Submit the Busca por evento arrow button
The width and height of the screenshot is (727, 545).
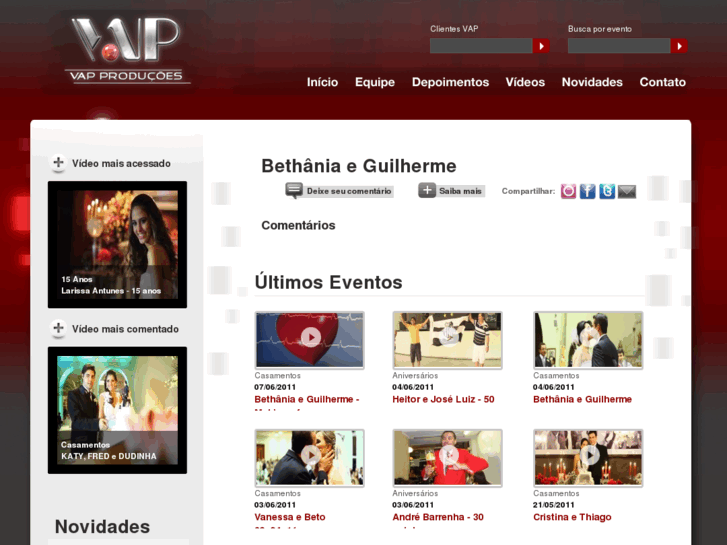coord(679,46)
